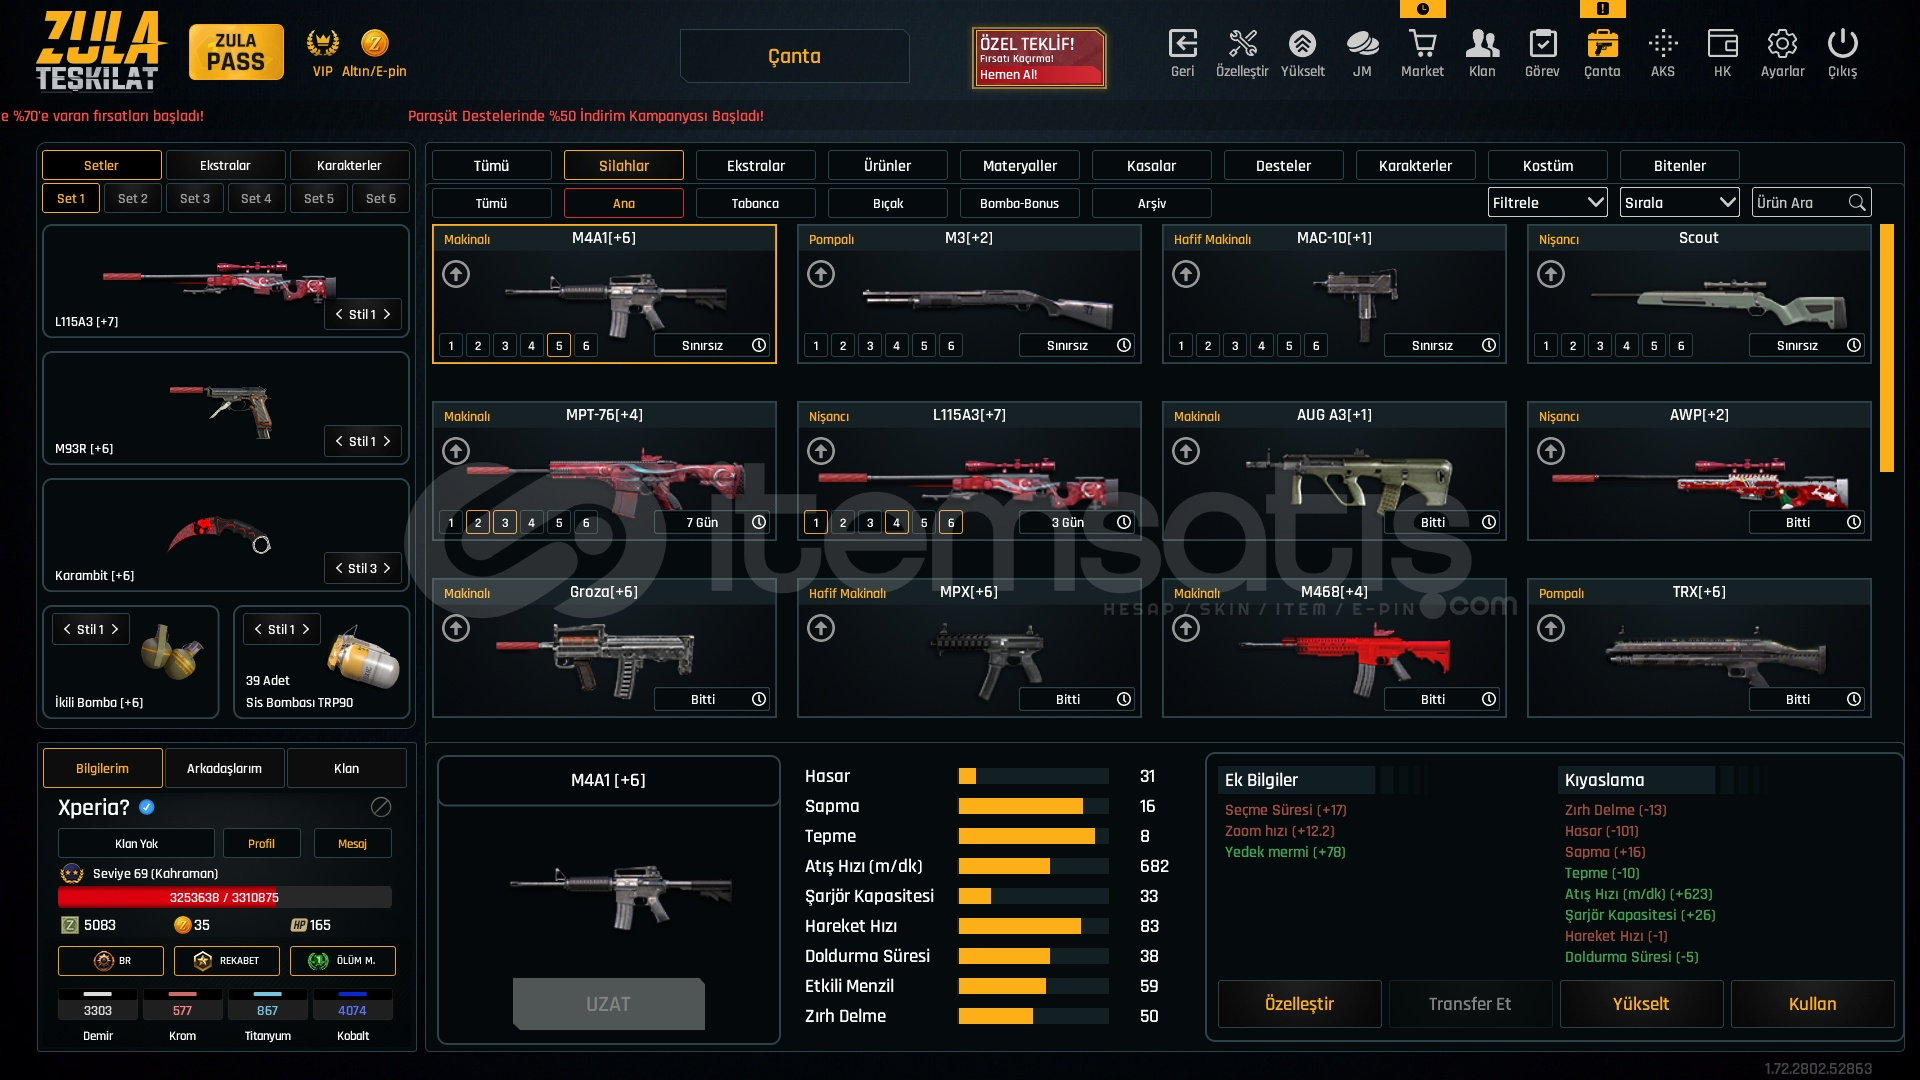Select the Kasalar tab
Viewport: 1920px width, 1080px height.
pyautogui.click(x=1152, y=166)
